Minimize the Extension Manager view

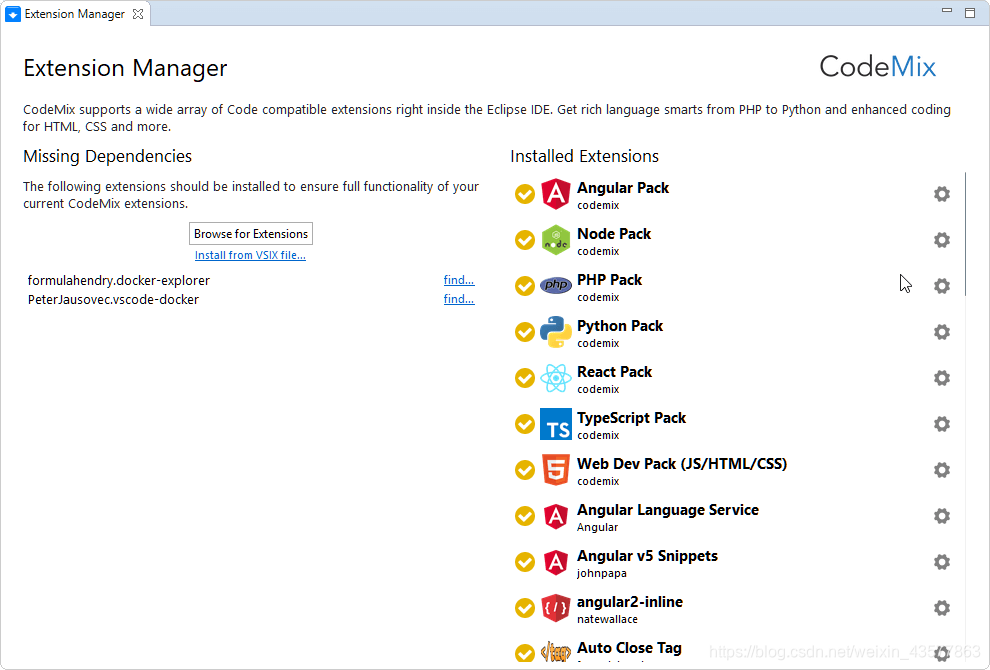point(946,11)
